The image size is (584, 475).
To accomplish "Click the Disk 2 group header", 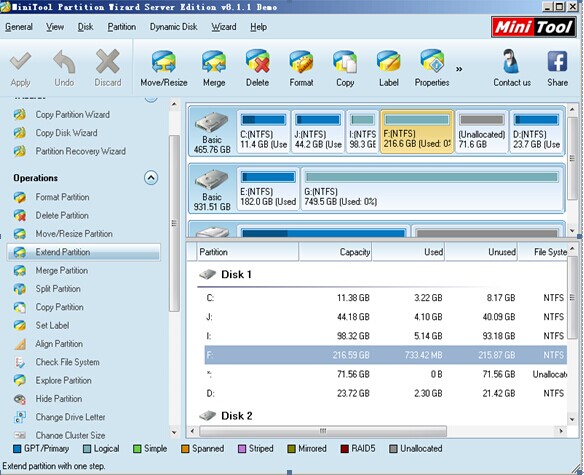I will [x=226, y=415].
